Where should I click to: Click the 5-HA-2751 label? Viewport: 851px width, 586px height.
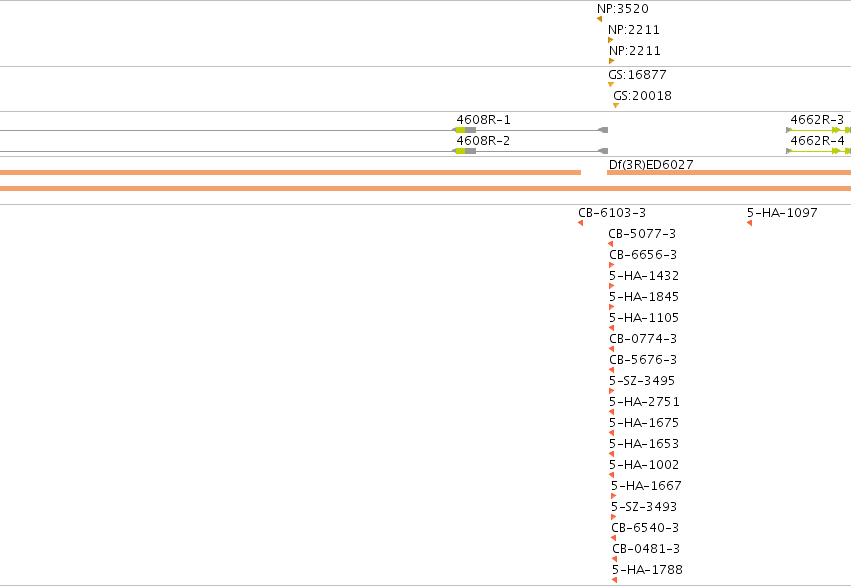644,402
